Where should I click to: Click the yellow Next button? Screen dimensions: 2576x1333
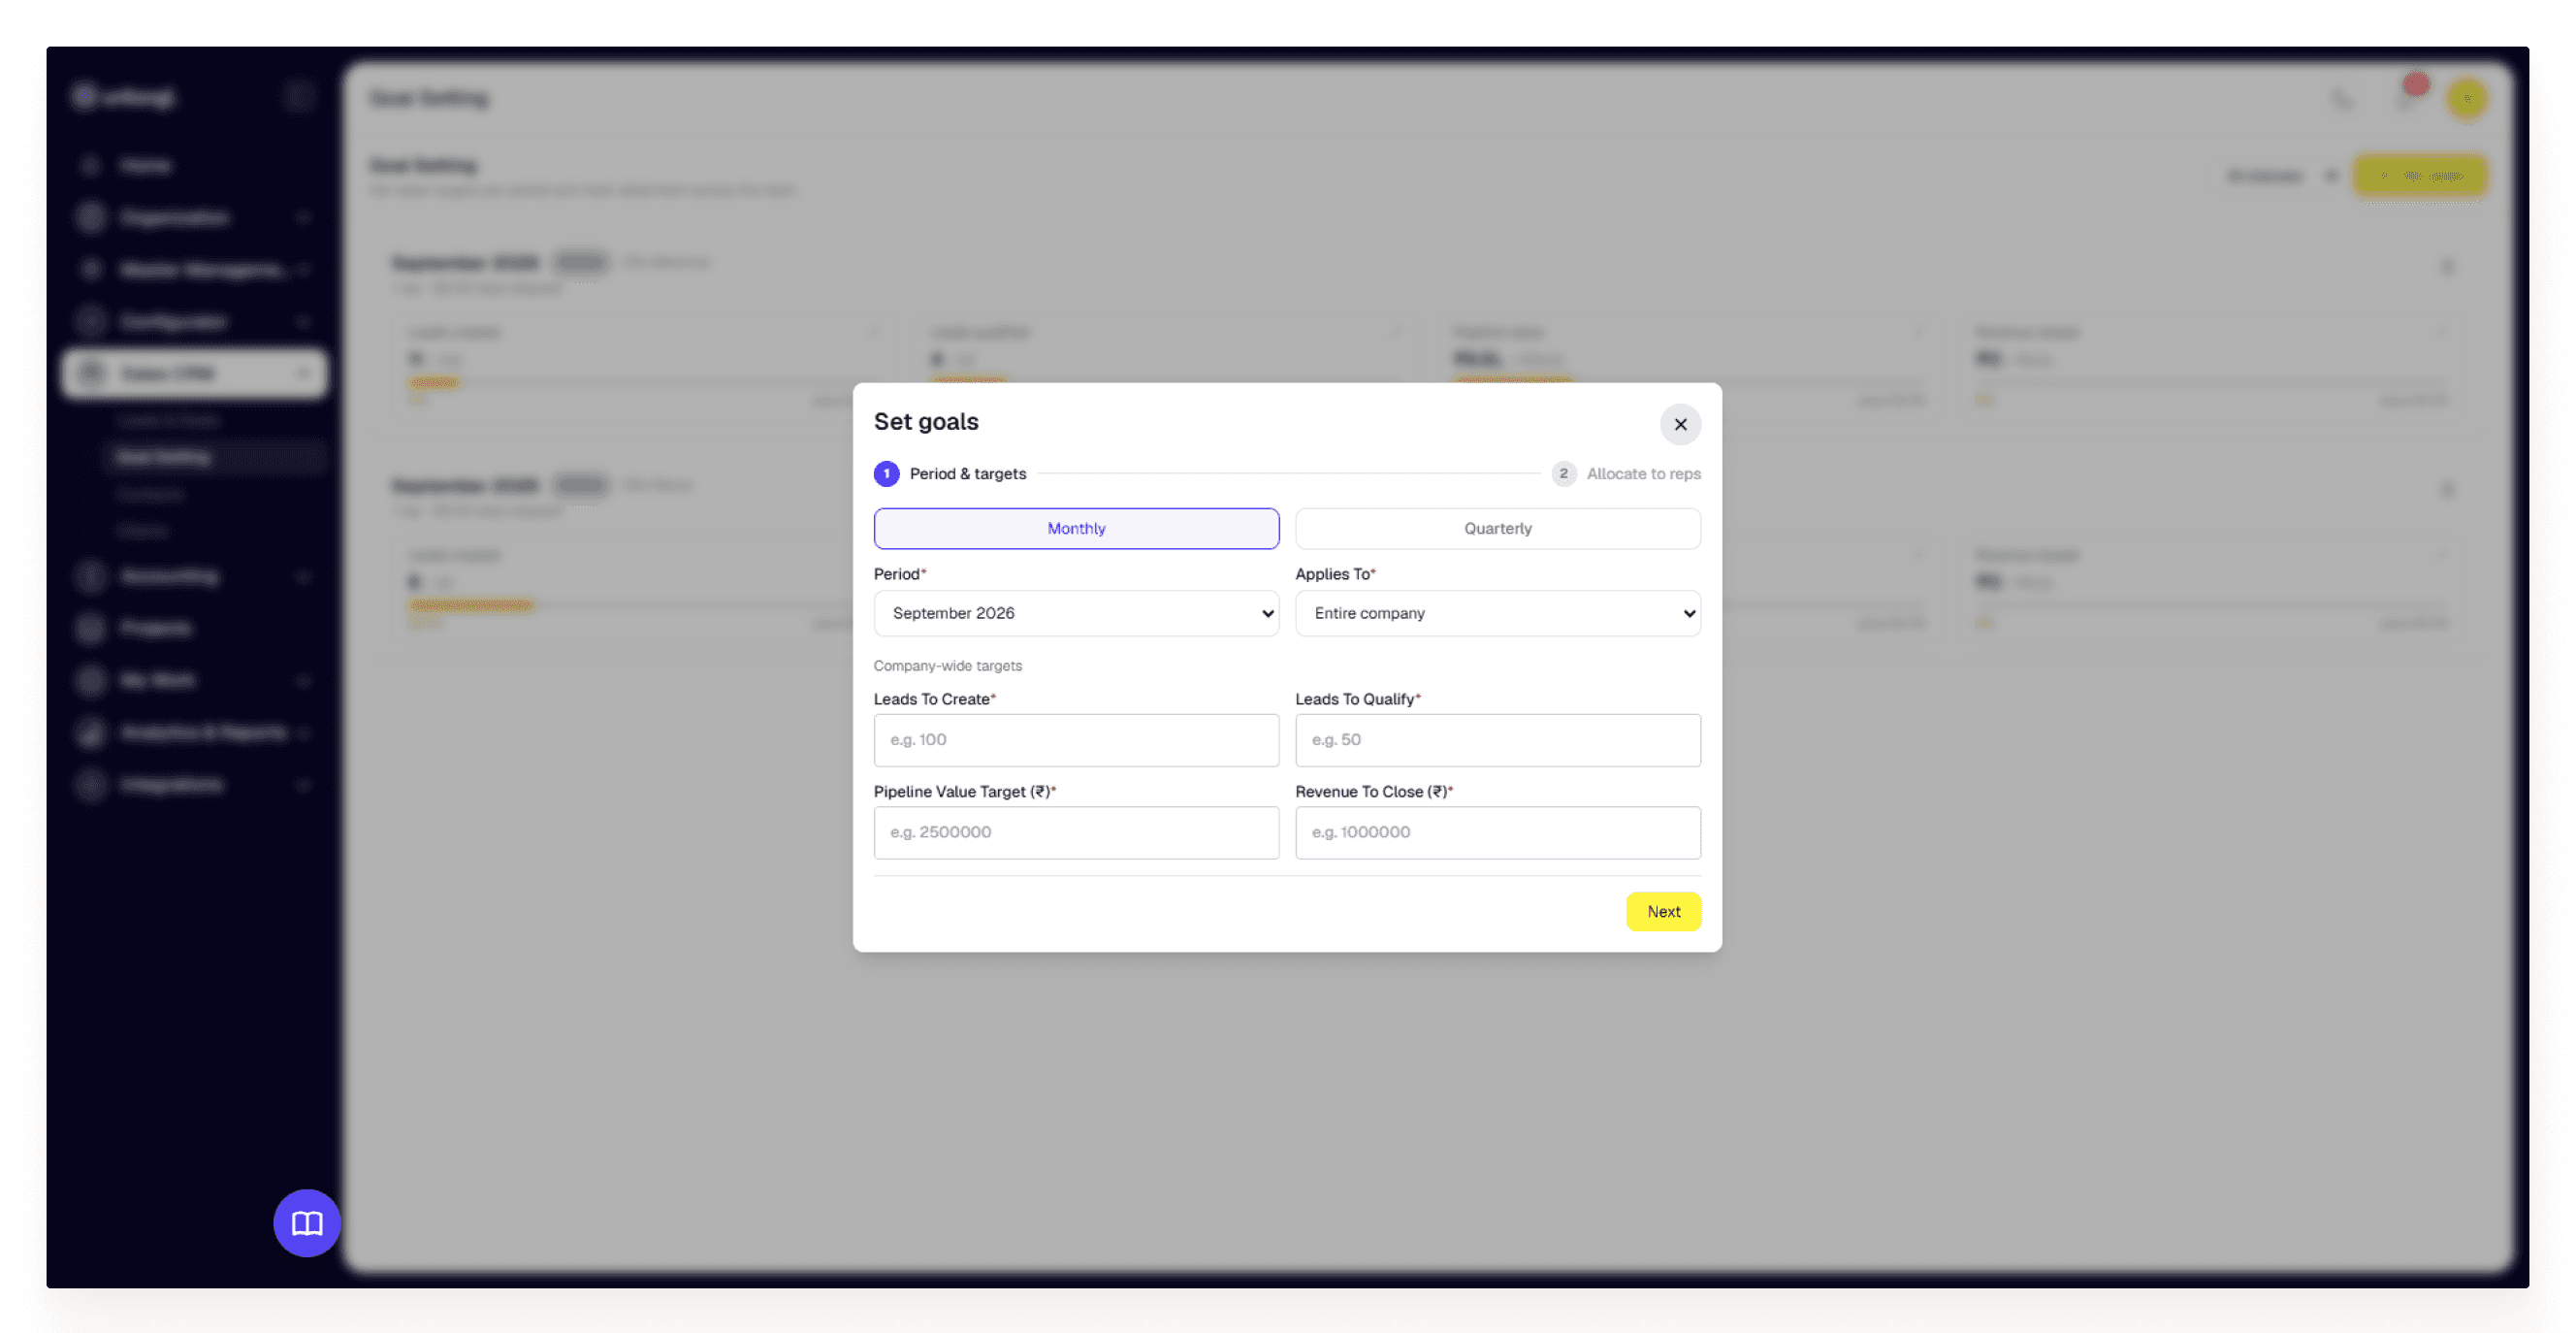1663,911
